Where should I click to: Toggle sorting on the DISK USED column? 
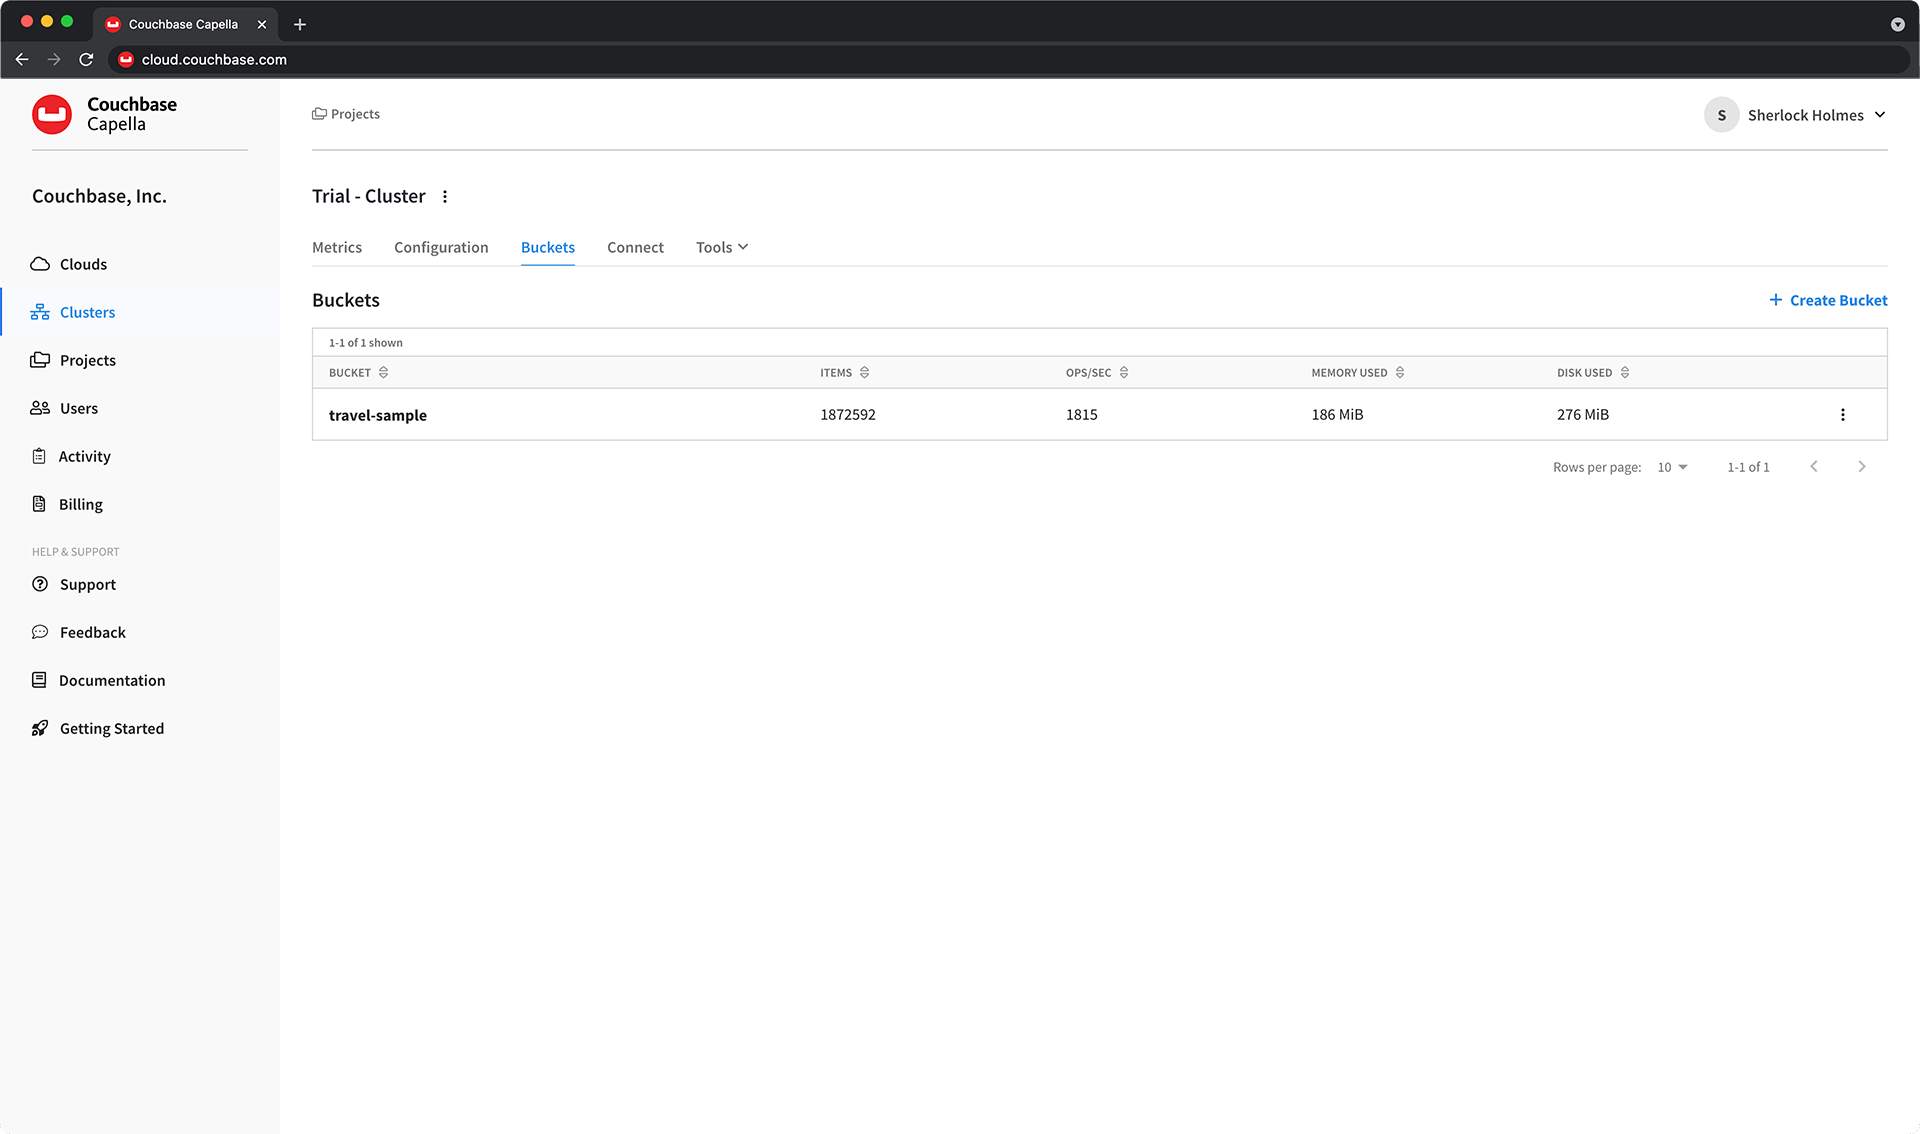click(x=1624, y=372)
